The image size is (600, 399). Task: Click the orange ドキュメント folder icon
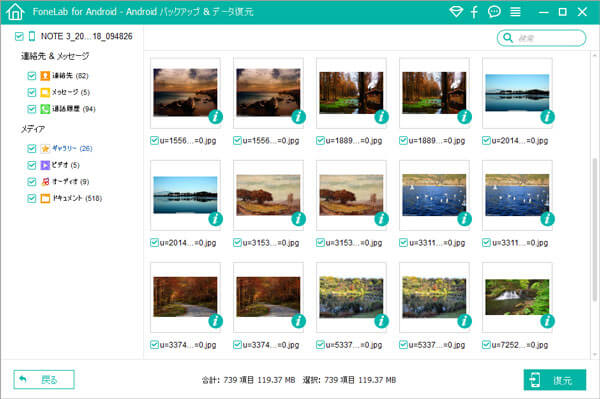tap(45, 198)
